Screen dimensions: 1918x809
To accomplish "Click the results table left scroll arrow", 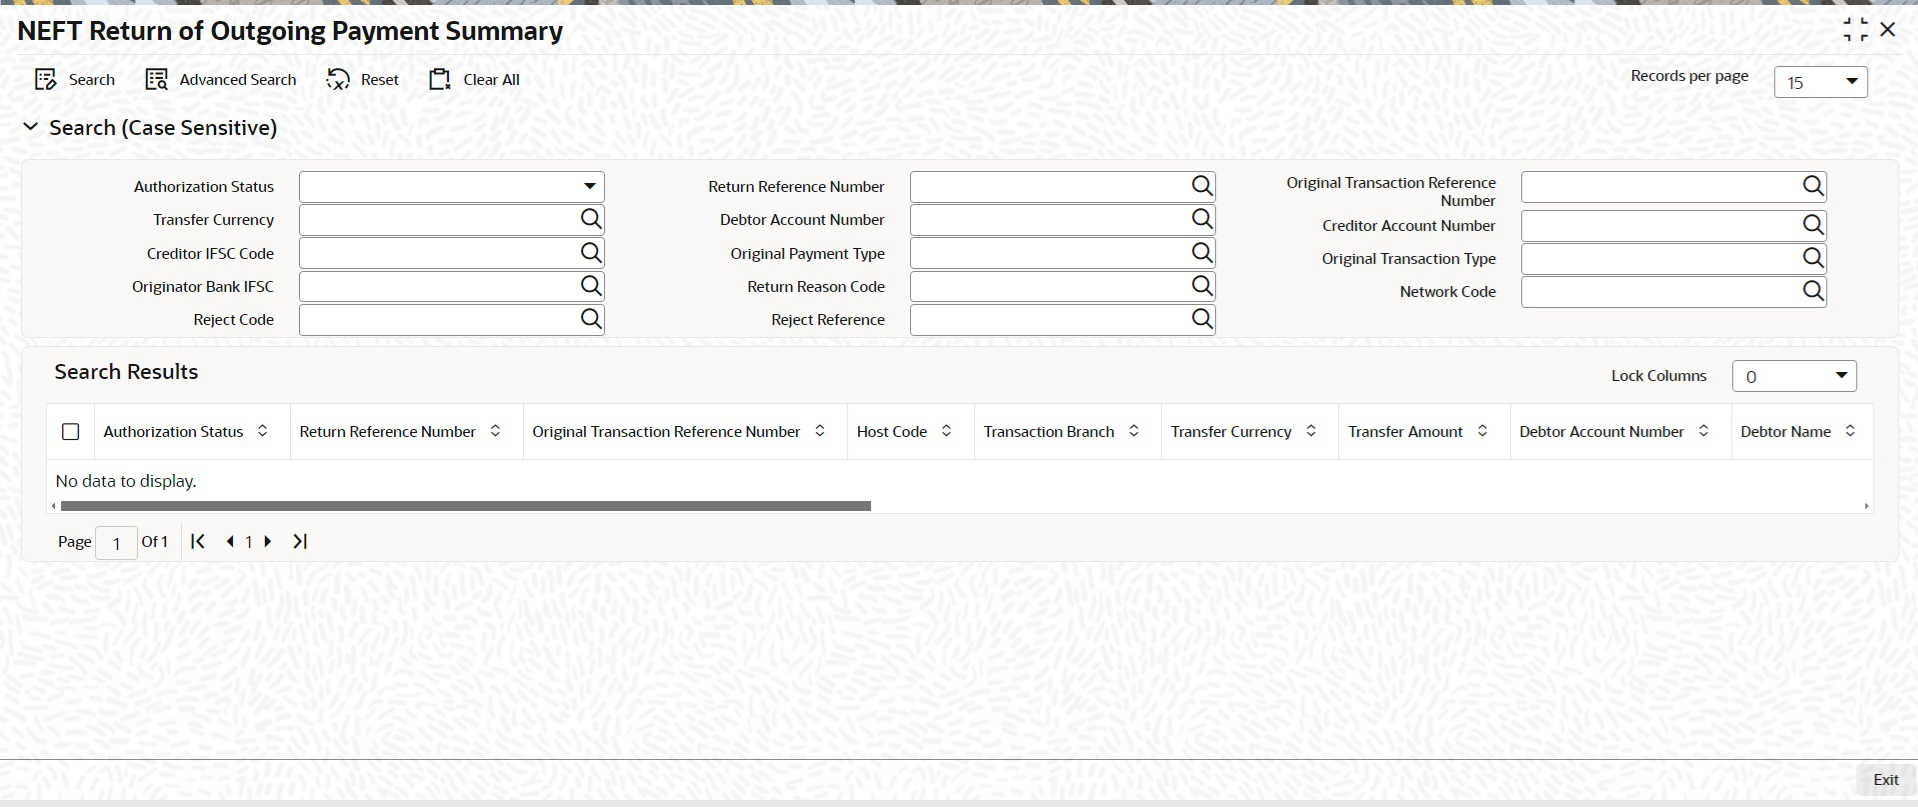I will point(54,506).
